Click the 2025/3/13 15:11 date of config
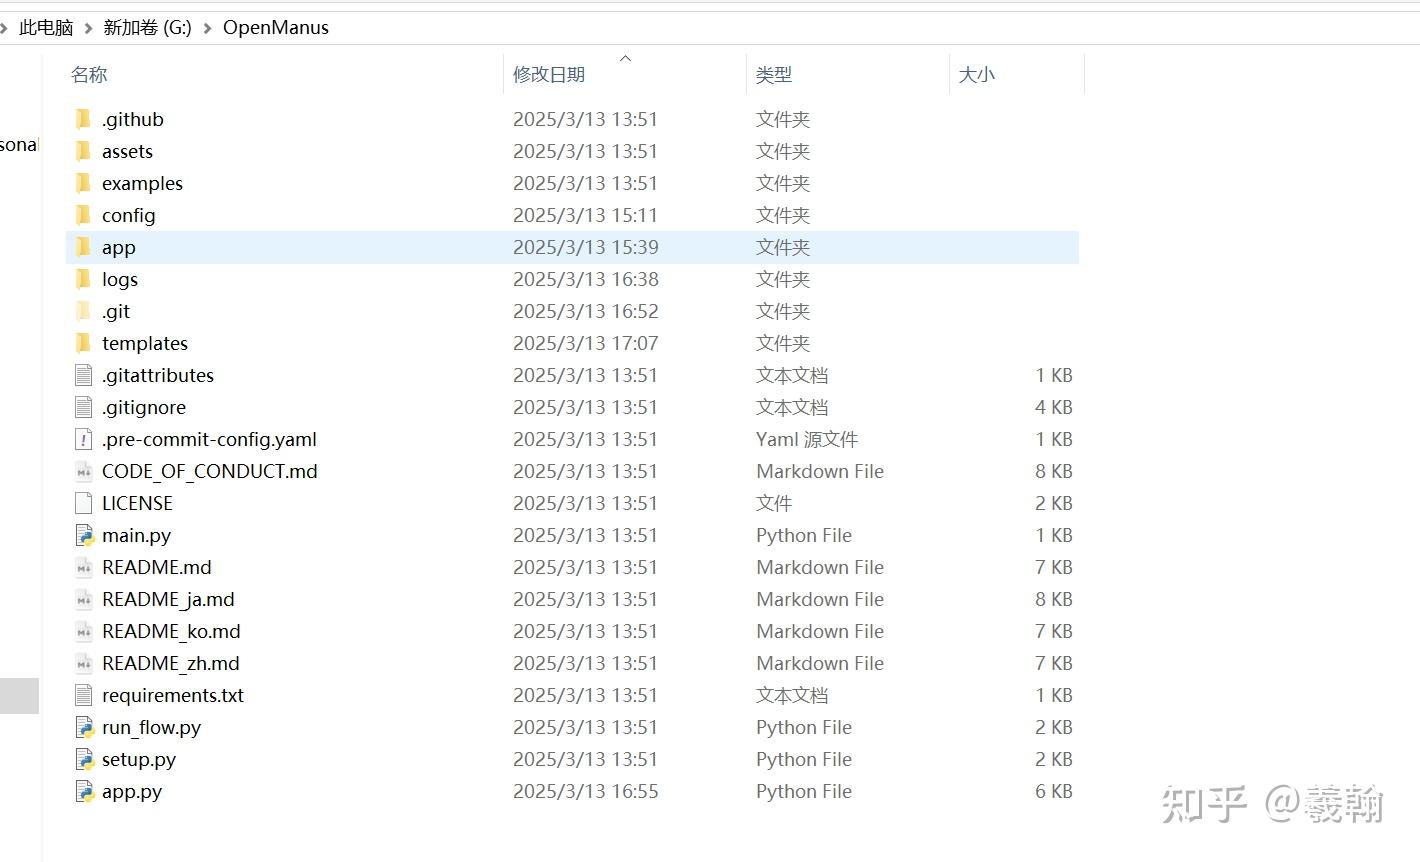 [x=586, y=216]
